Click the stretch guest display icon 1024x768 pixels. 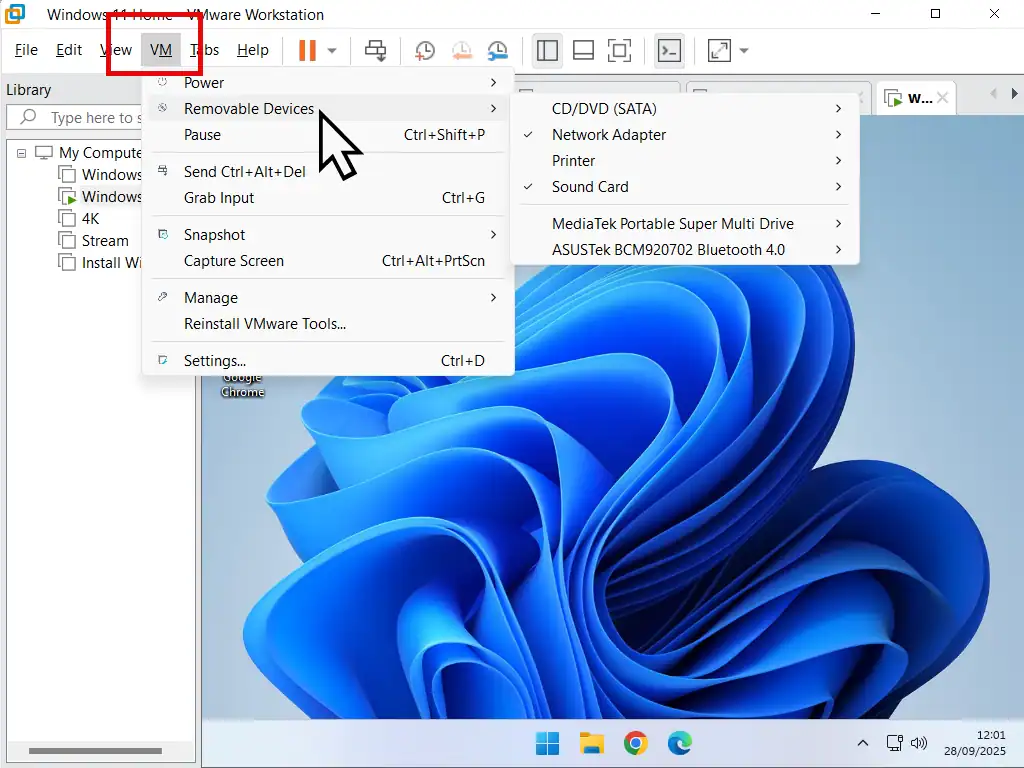click(719, 50)
